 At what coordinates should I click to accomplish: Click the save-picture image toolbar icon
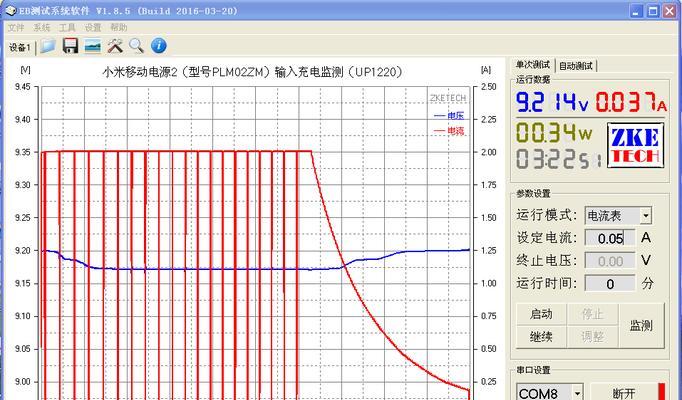point(93,46)
